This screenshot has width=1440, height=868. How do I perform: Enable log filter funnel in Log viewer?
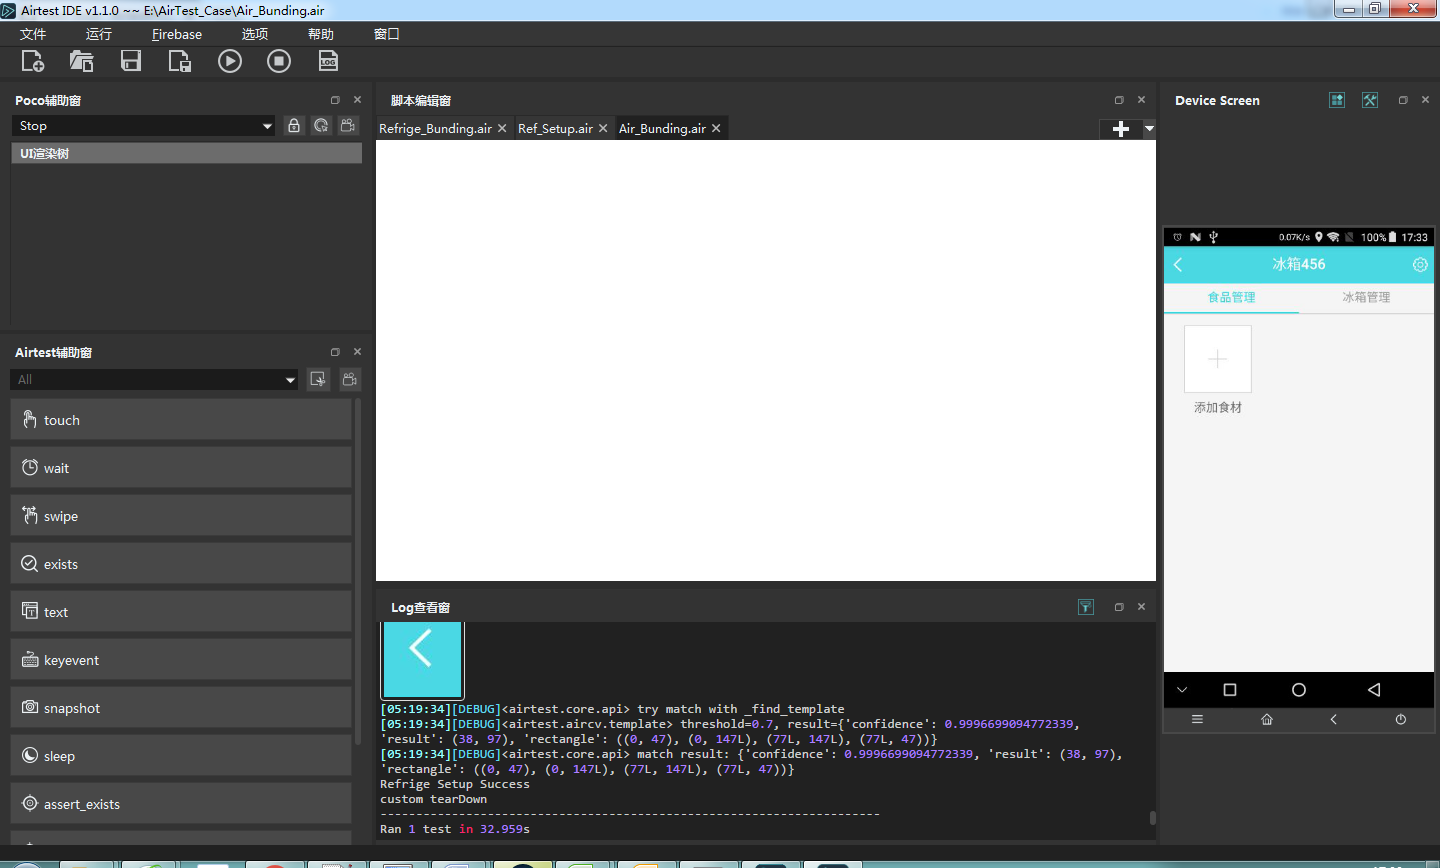(1086, 607)
